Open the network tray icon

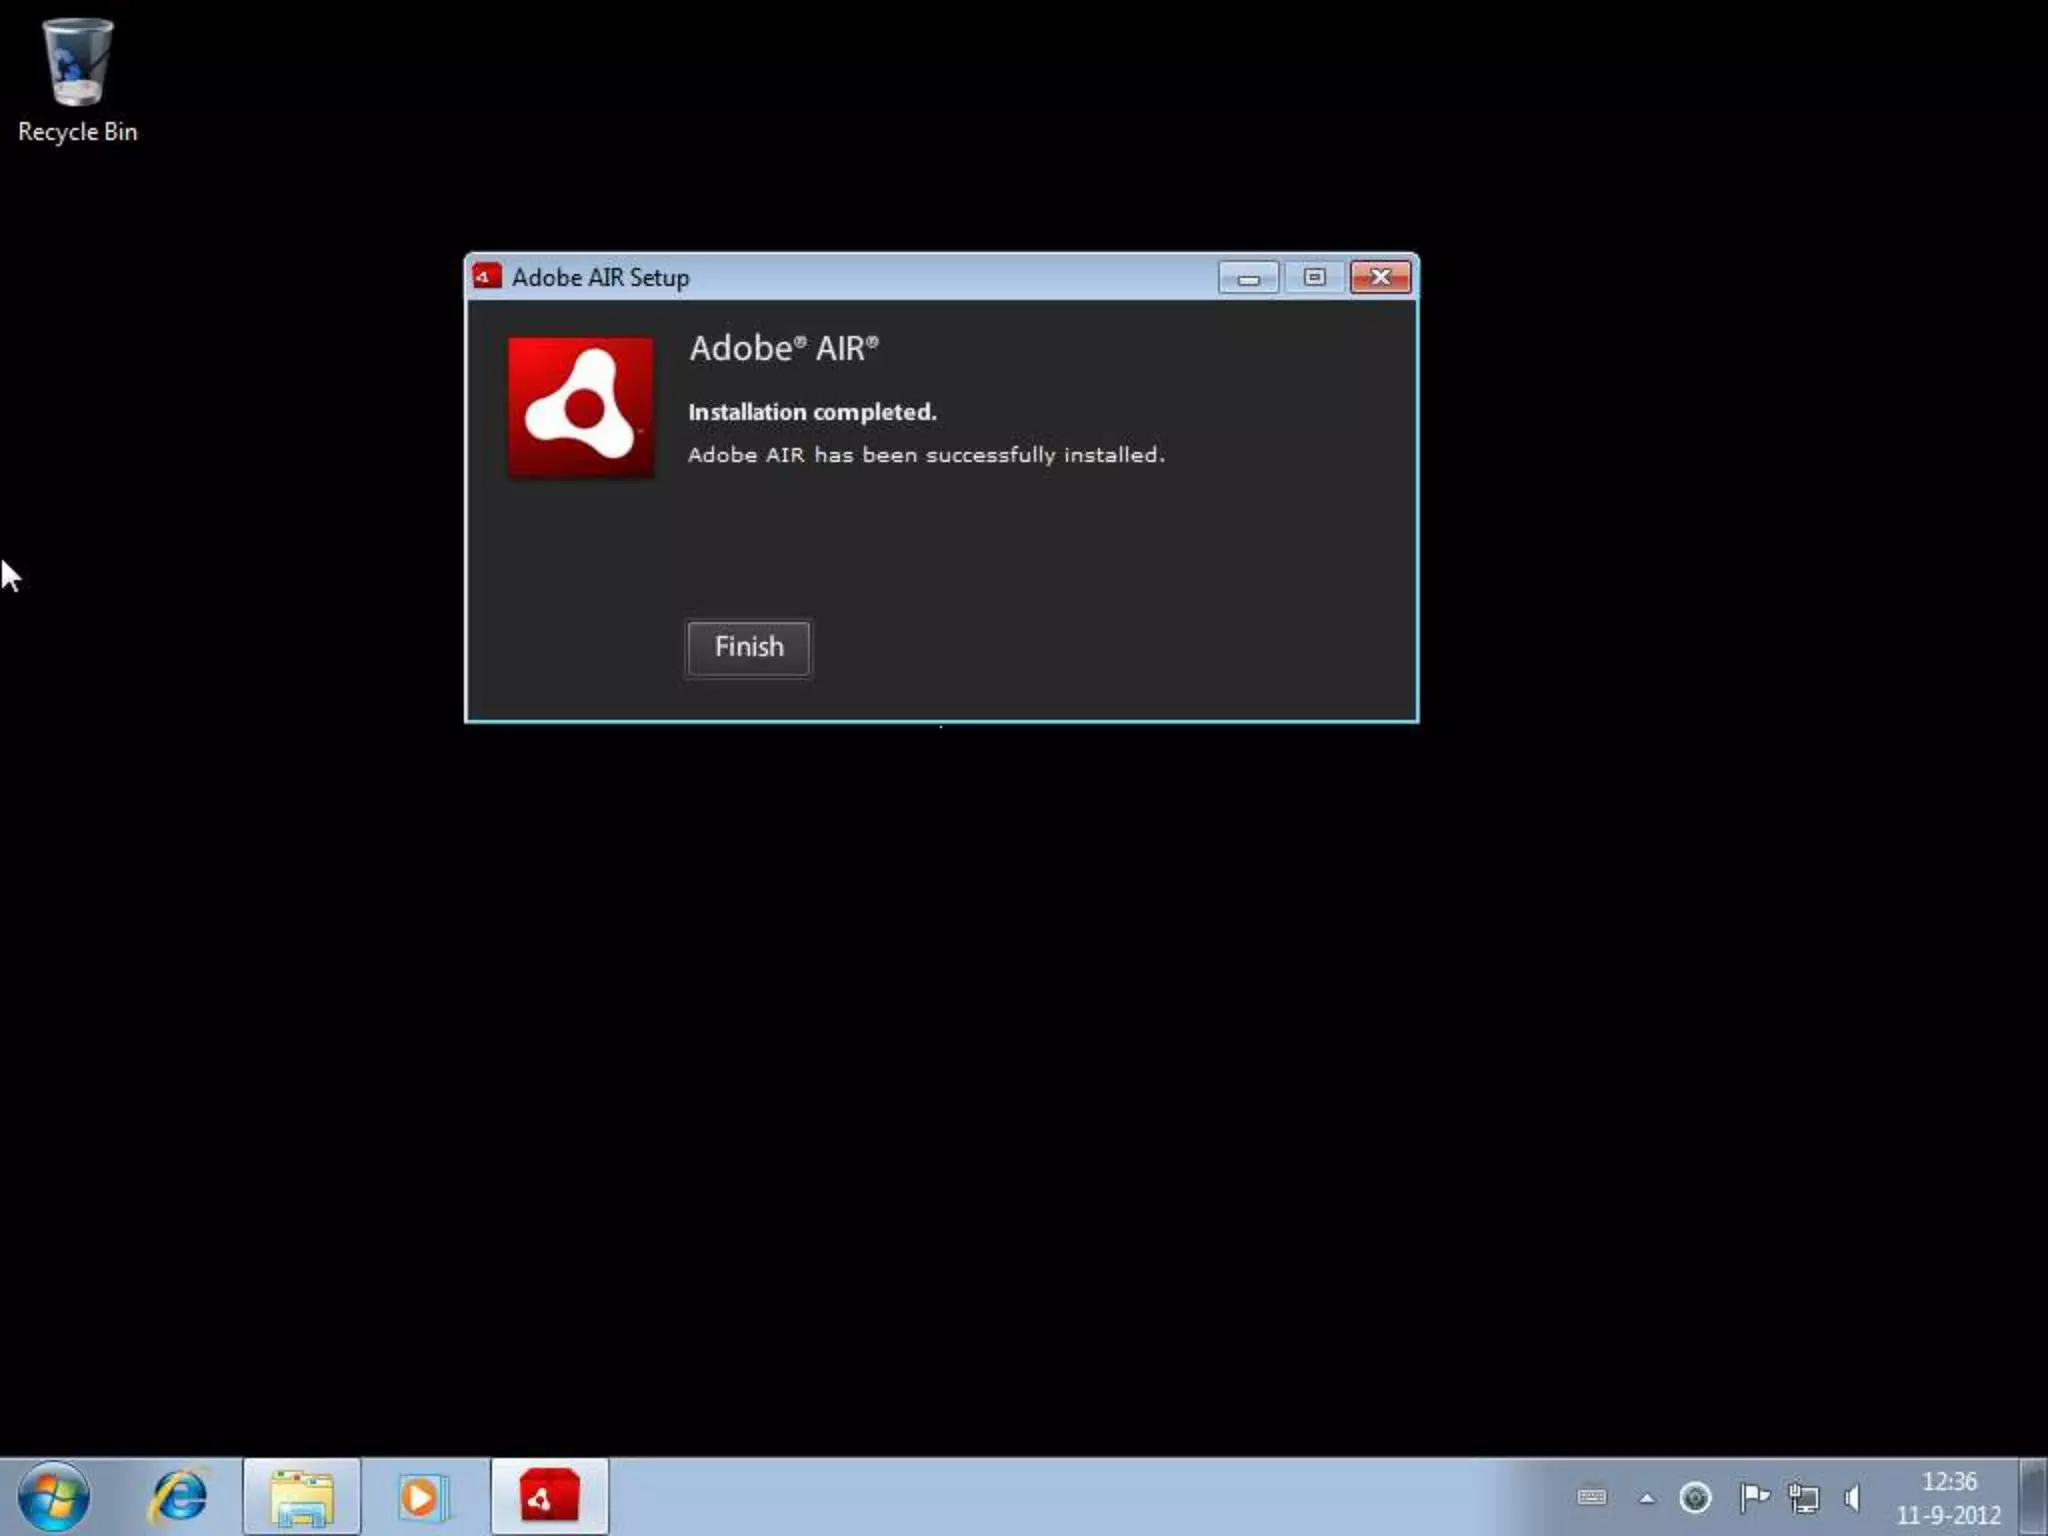1804,1497
